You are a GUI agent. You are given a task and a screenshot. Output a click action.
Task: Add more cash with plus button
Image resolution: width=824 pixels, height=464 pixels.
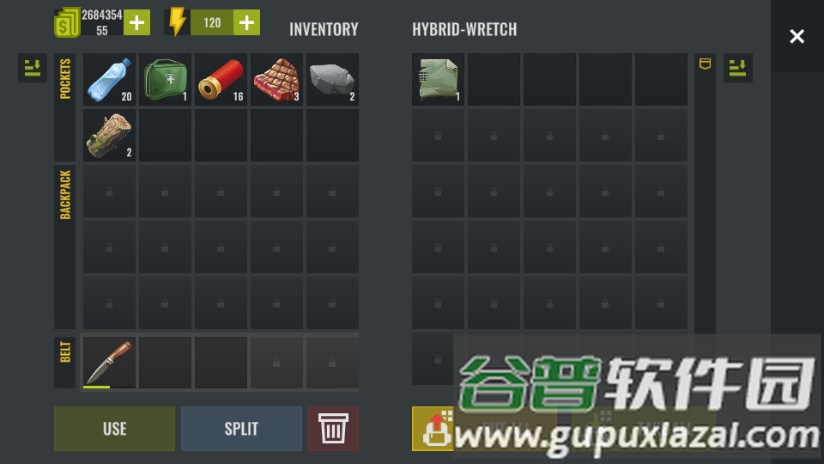pyautogui.click(x=137, y=23)
